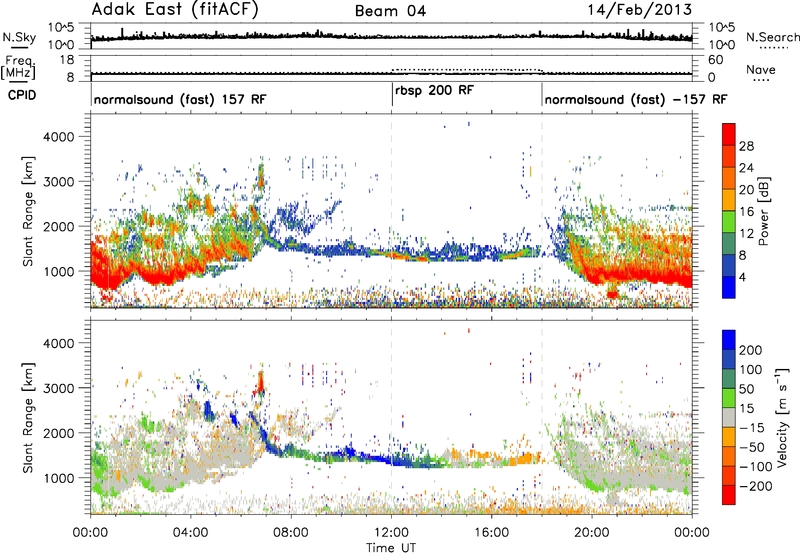Click the 'Freq. [MHz]' axis label
This screenshot has height=554, width=800.
click(x=18, y=68)
